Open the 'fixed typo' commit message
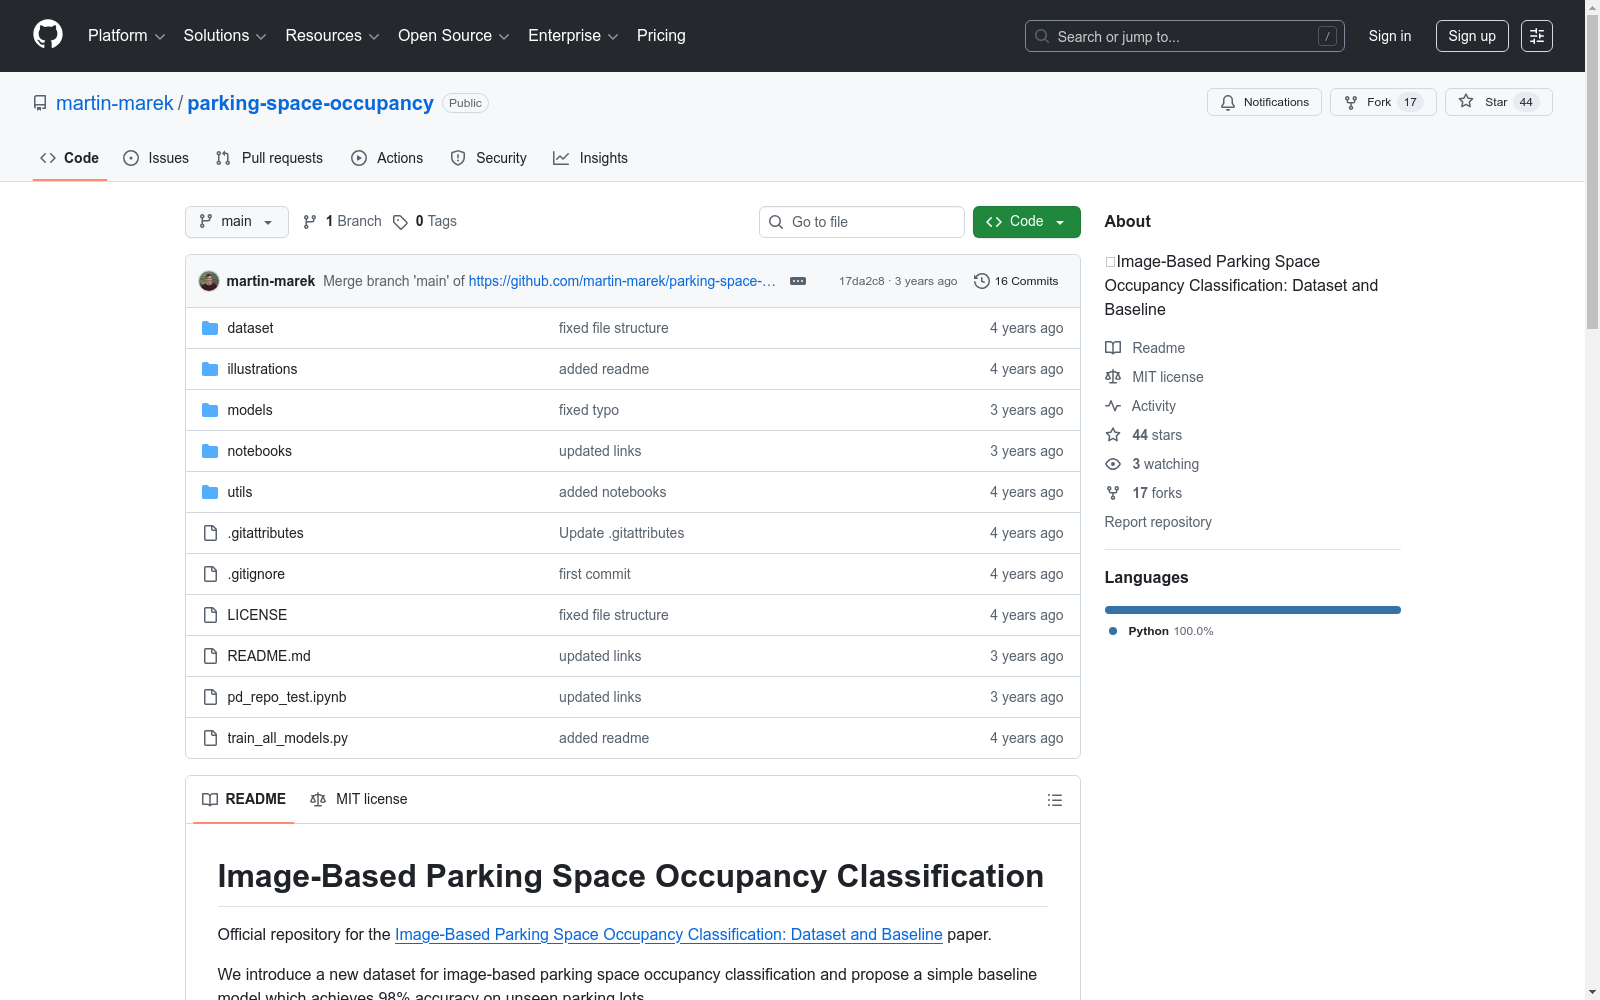This screenshot has width=1600, height=1000. pyautogui.click(x=589, y=410)
